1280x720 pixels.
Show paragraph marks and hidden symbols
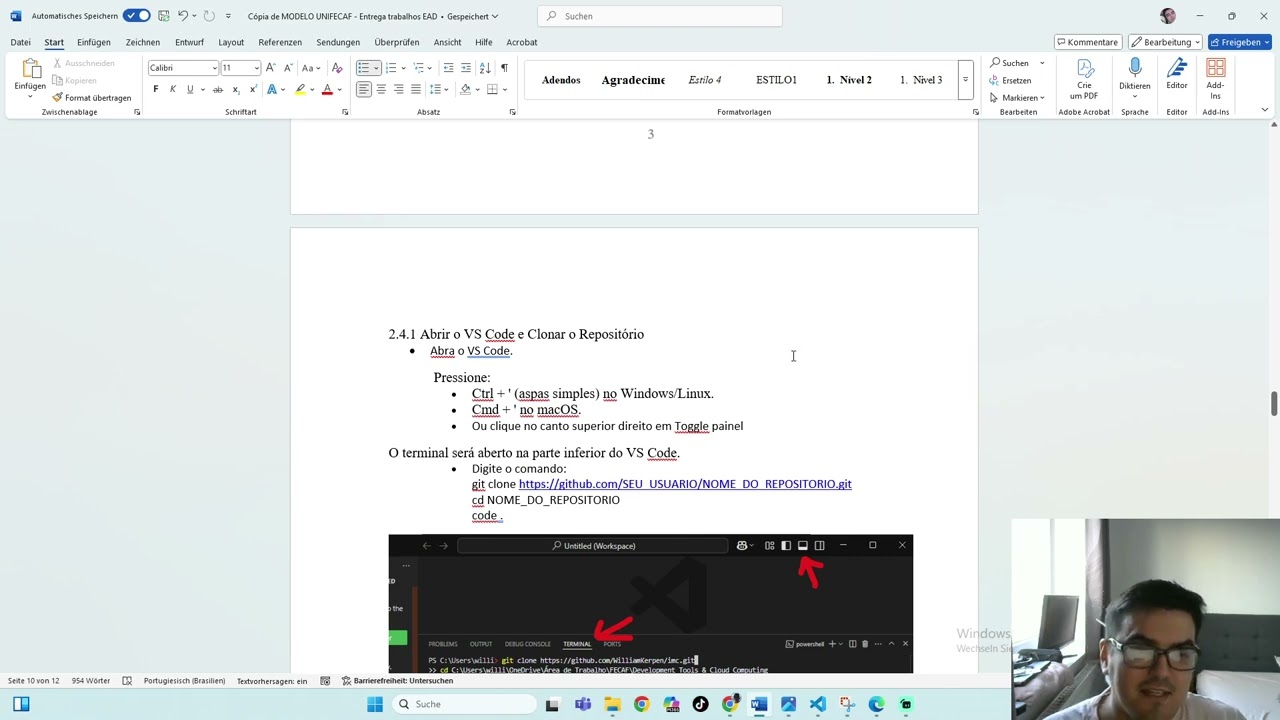pyautogui.click(x=504, y=68)
